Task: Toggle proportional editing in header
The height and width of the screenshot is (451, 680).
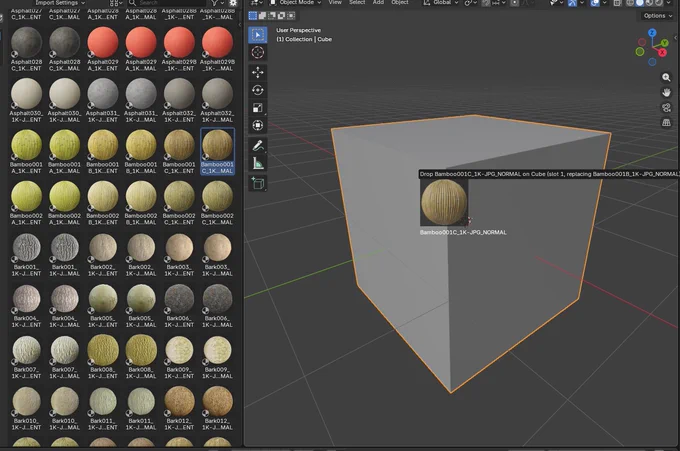Action: [514, 3]
